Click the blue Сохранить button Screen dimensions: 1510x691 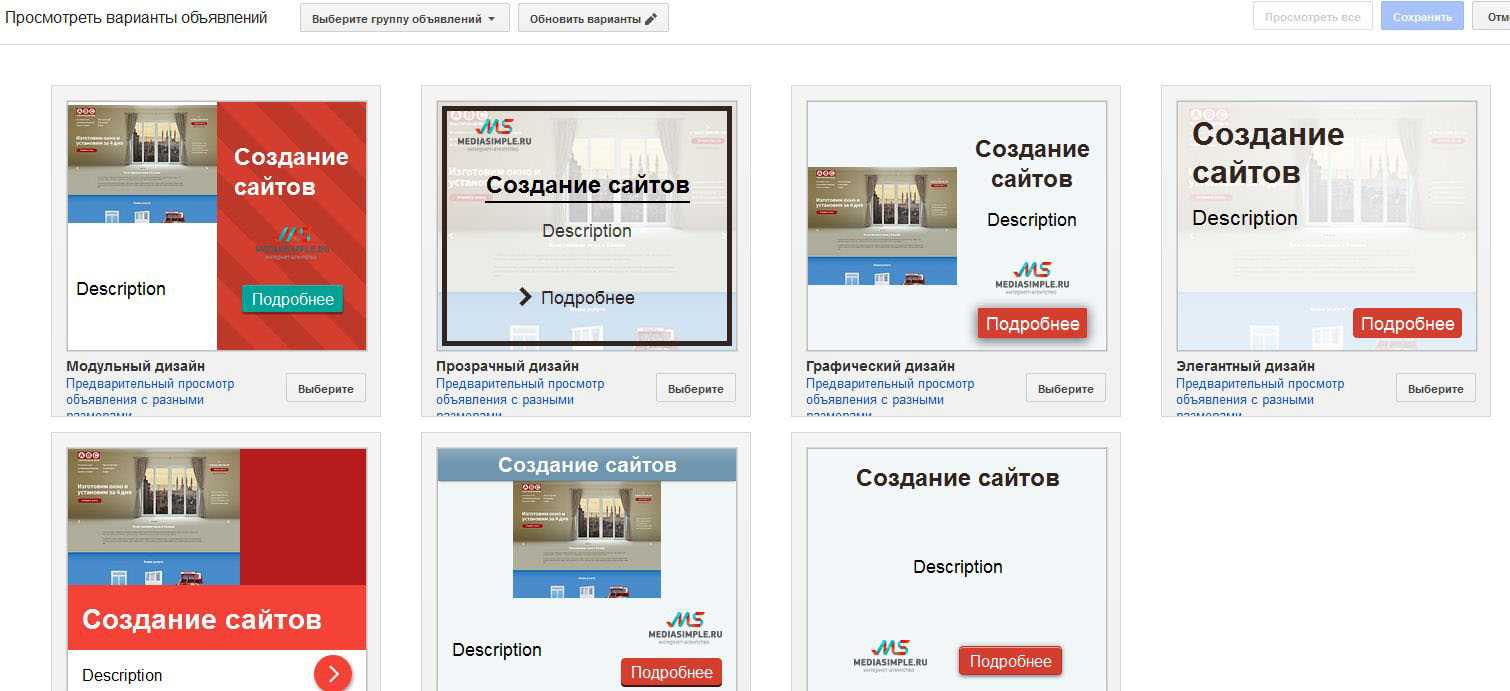(1421, 17)
